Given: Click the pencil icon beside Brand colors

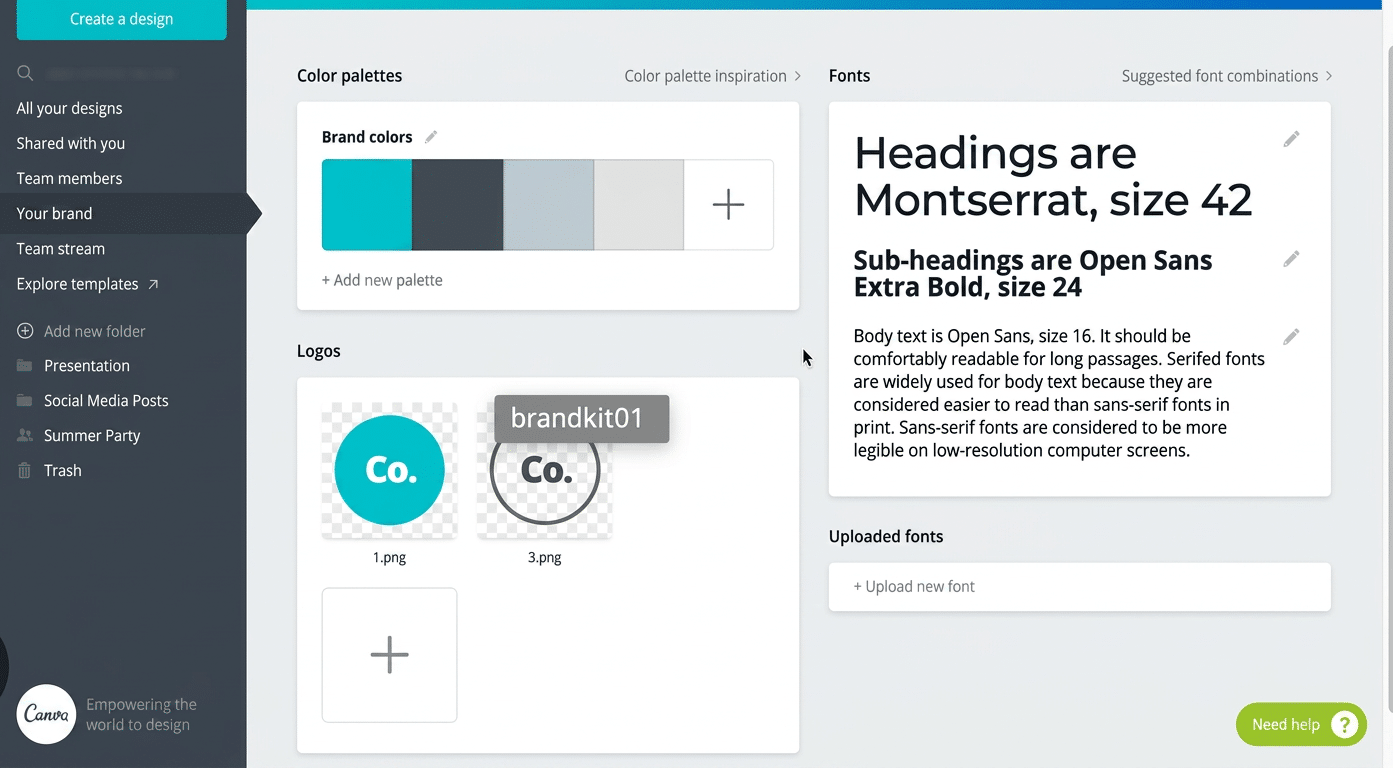Looking at the screenshot, I should (431, 137).
